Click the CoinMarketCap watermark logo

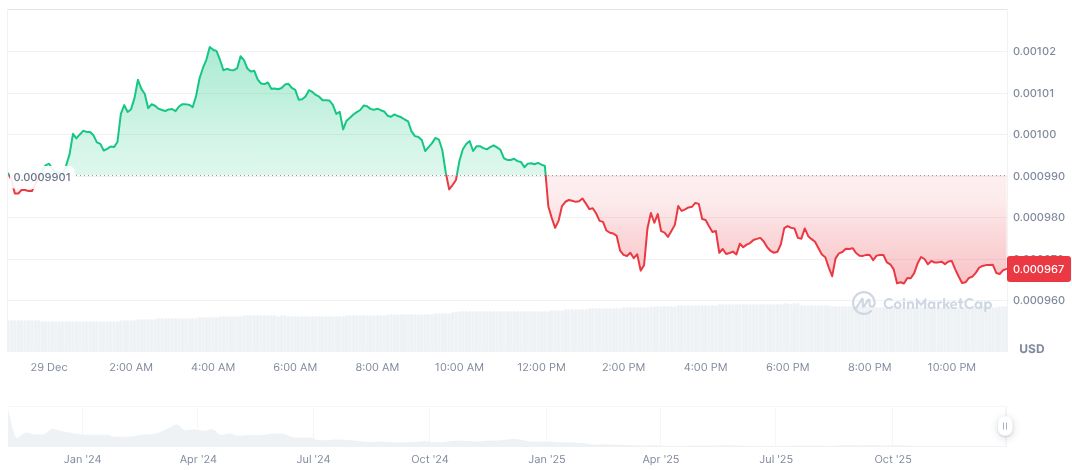921,303
